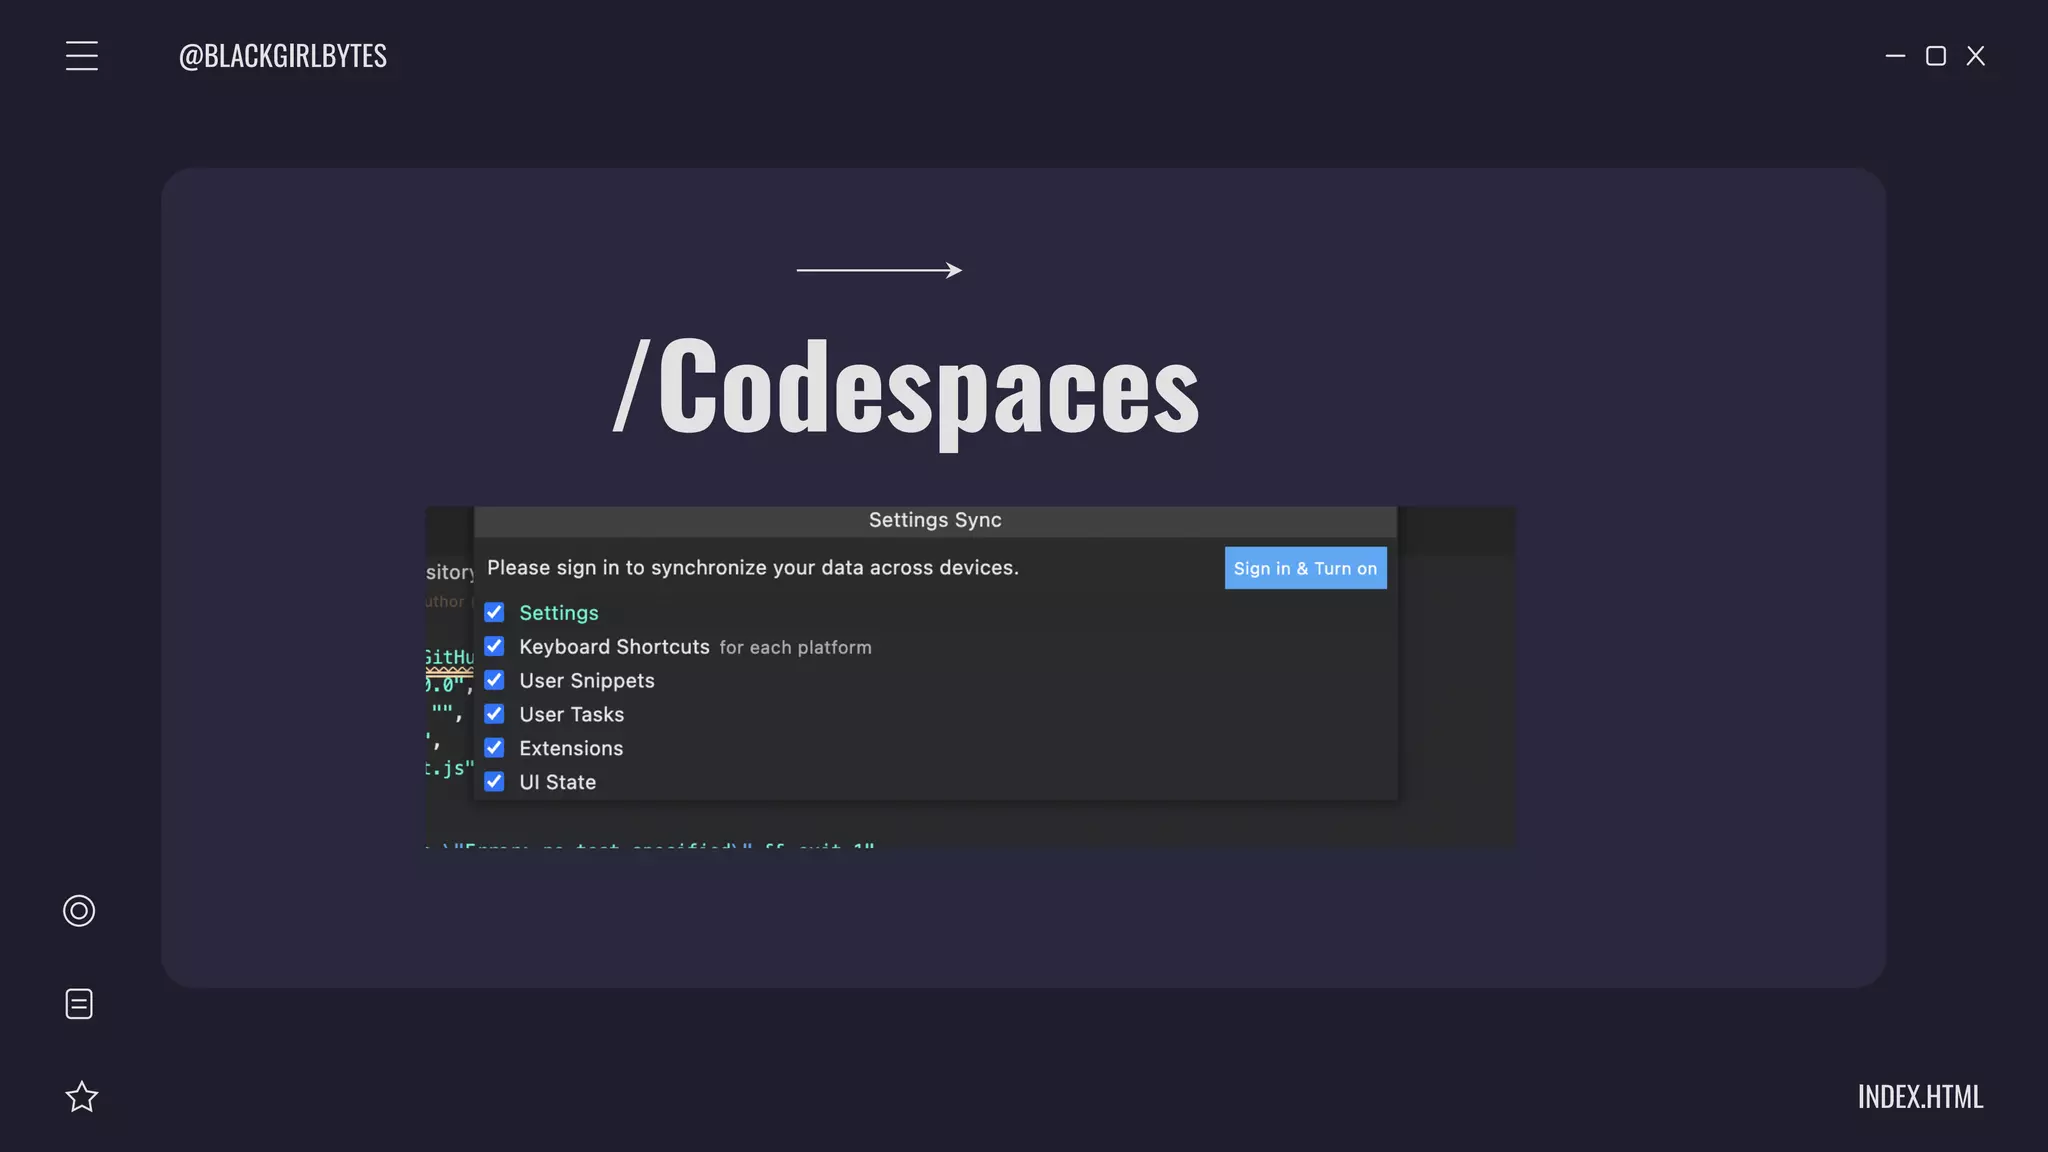This screenshot has width=2048, height=1152.
Task: Open the hamburger menu icon
Action: pyautogui.click(x=82, y=56)
